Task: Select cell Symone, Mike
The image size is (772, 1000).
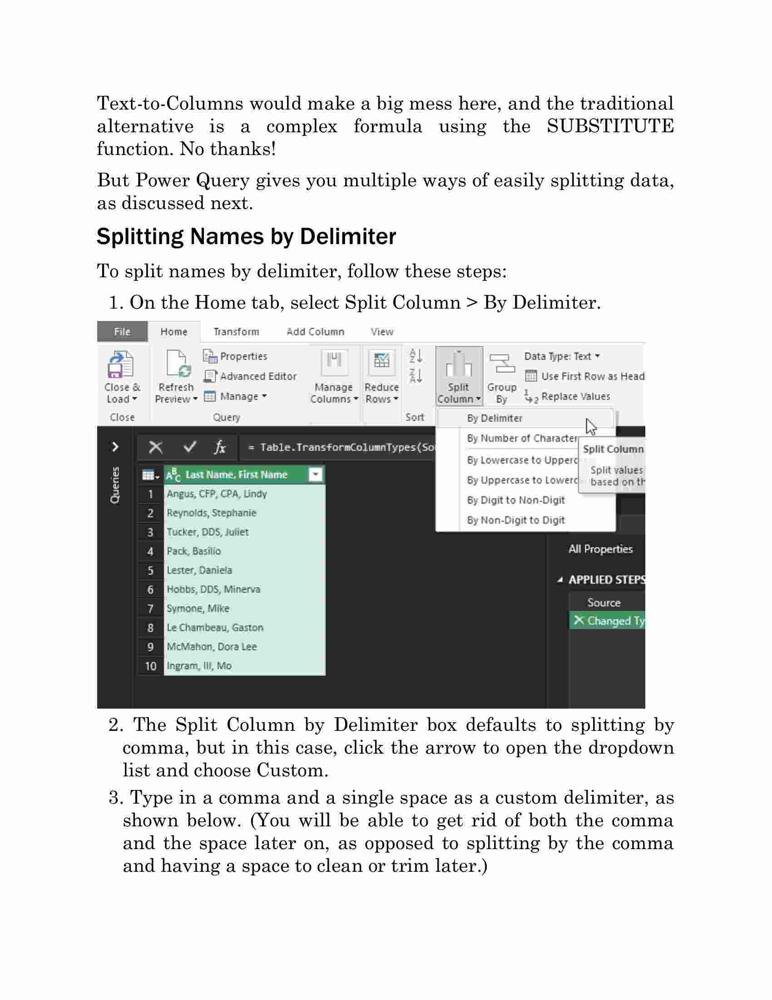Action: pyautogui.click(x=244, y=608)
